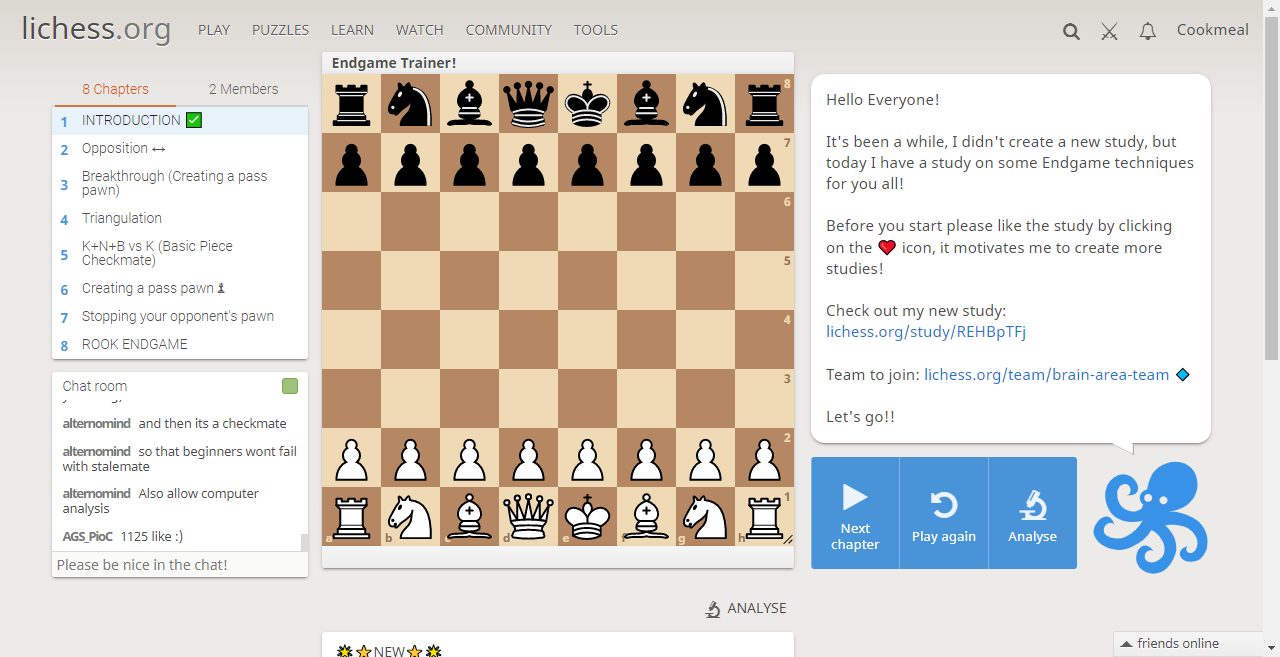
Task: Open the lichess.org/study/REHBpTFj link
Action: tap(926, 332)
